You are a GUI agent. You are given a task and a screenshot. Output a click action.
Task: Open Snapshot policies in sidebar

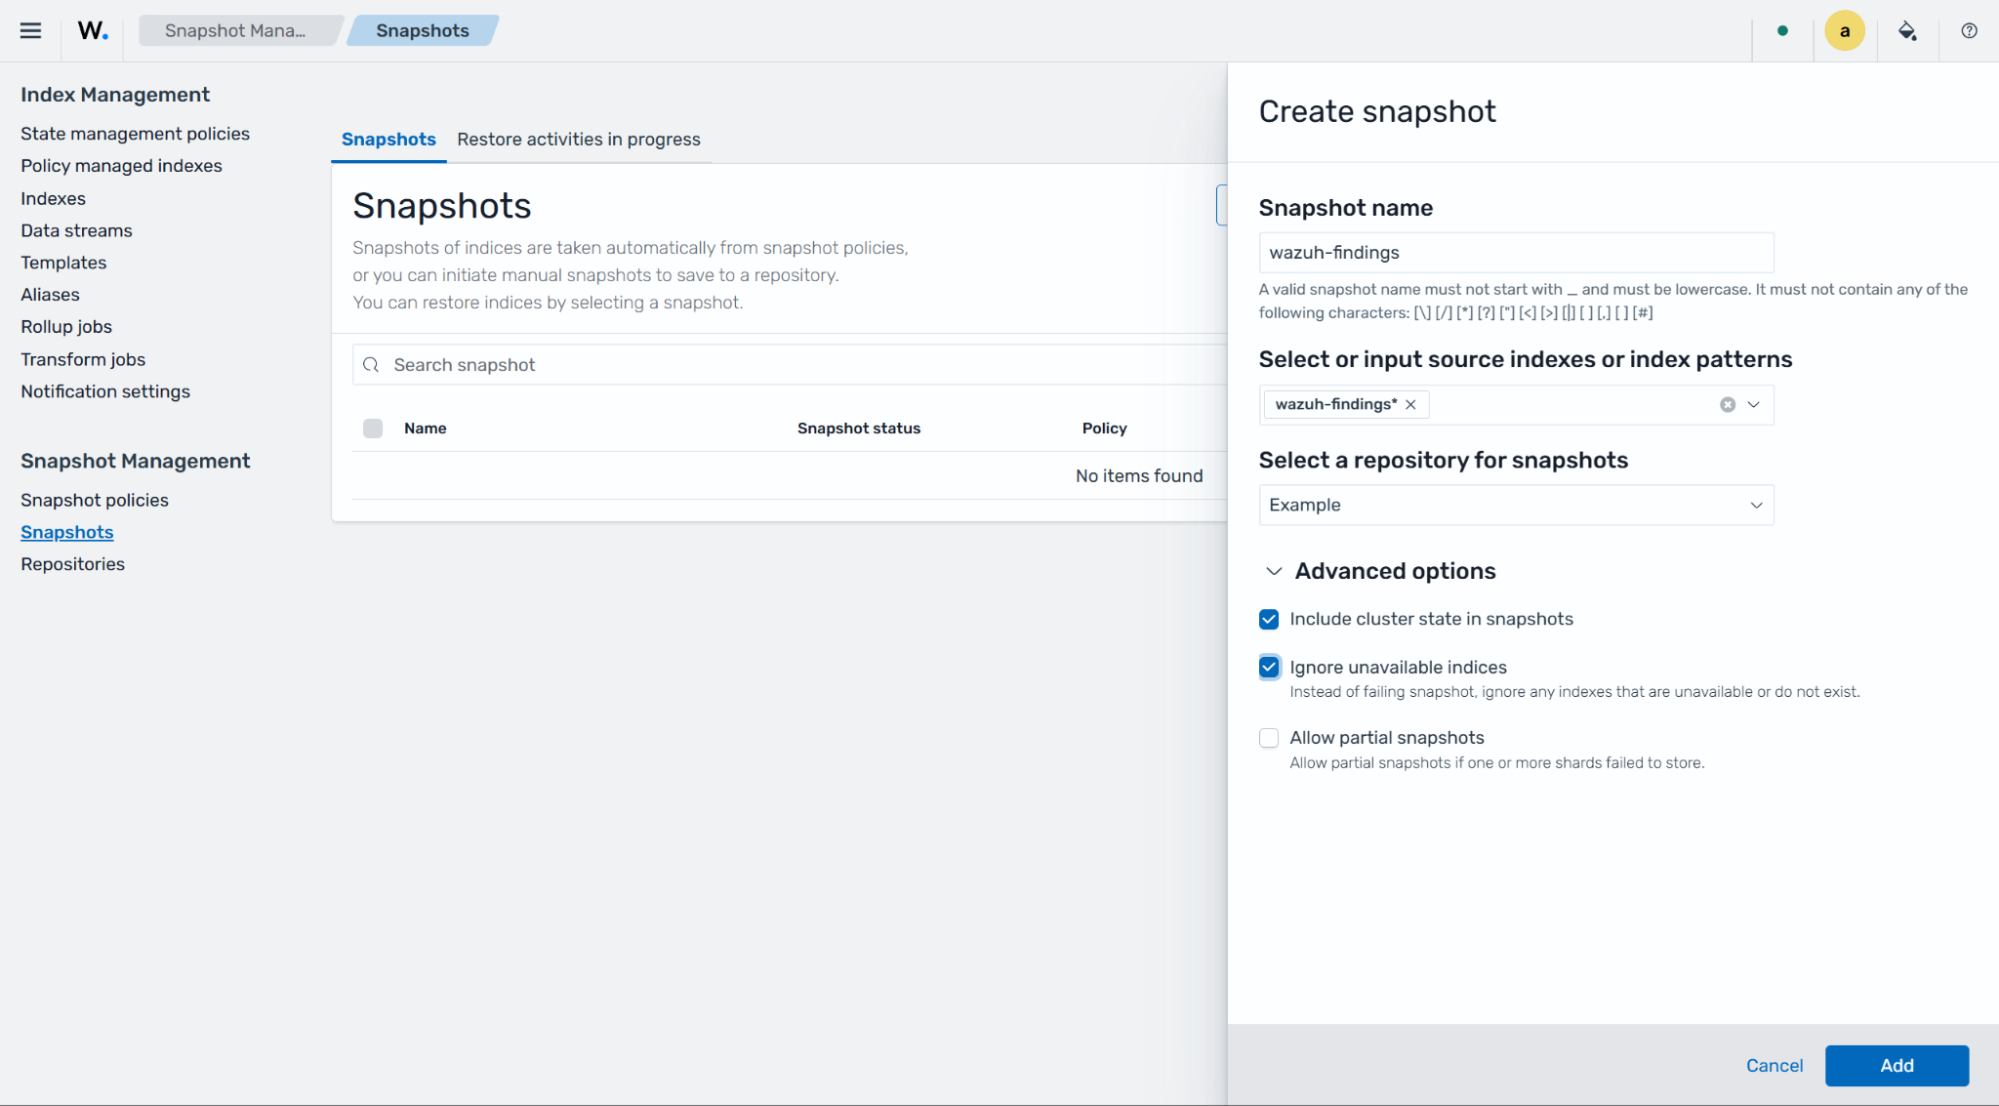click(x=94, y=500)
